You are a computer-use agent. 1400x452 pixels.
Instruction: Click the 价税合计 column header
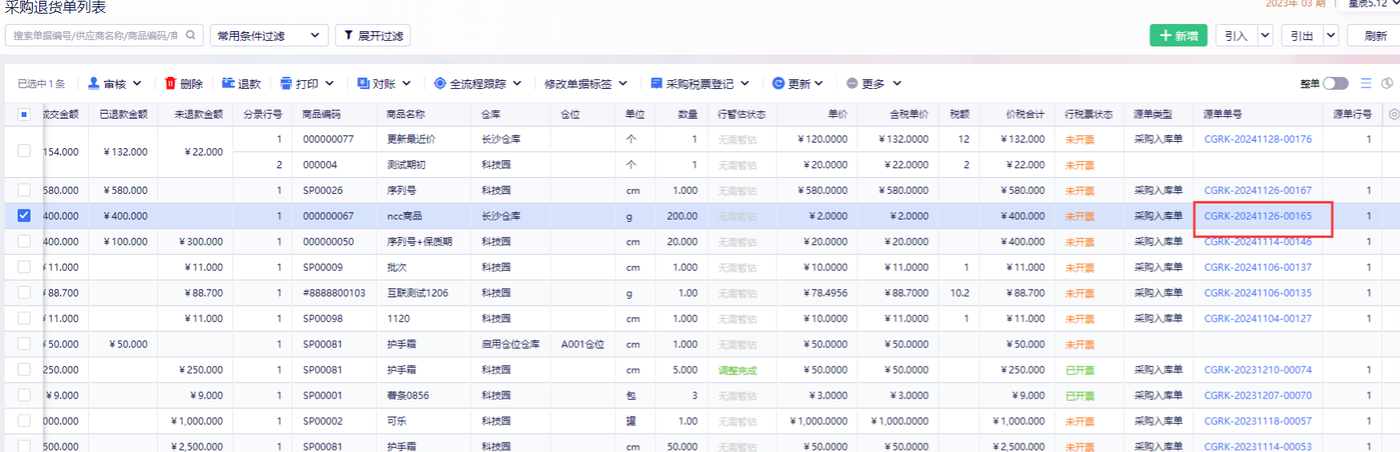coord(1025,114)
